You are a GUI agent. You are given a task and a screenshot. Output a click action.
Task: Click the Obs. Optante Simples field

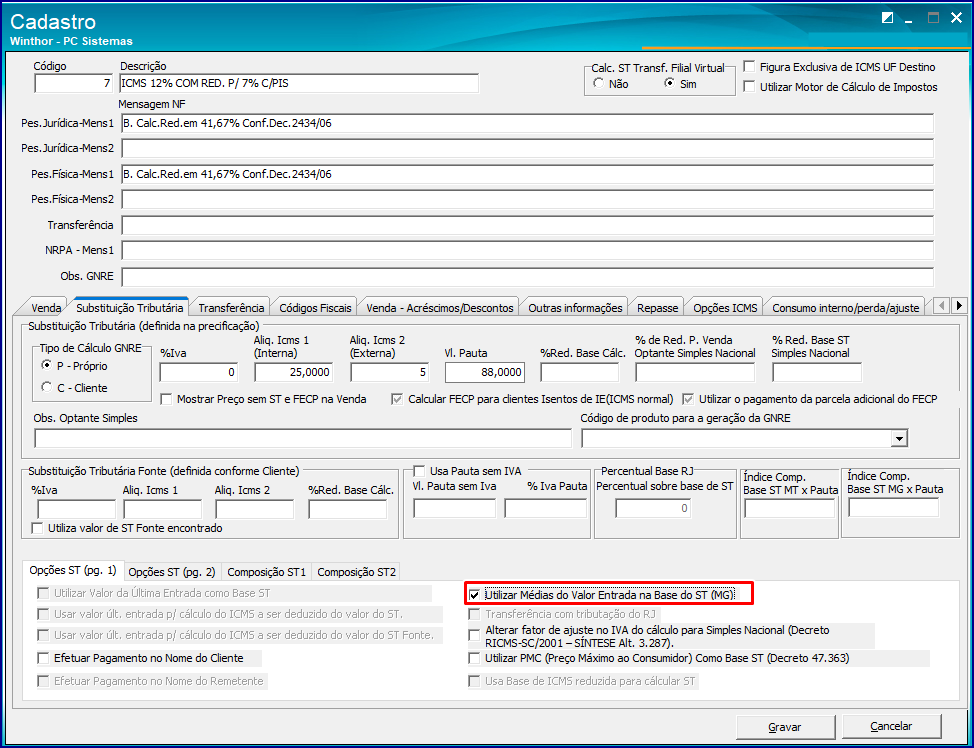pos(303,438)
